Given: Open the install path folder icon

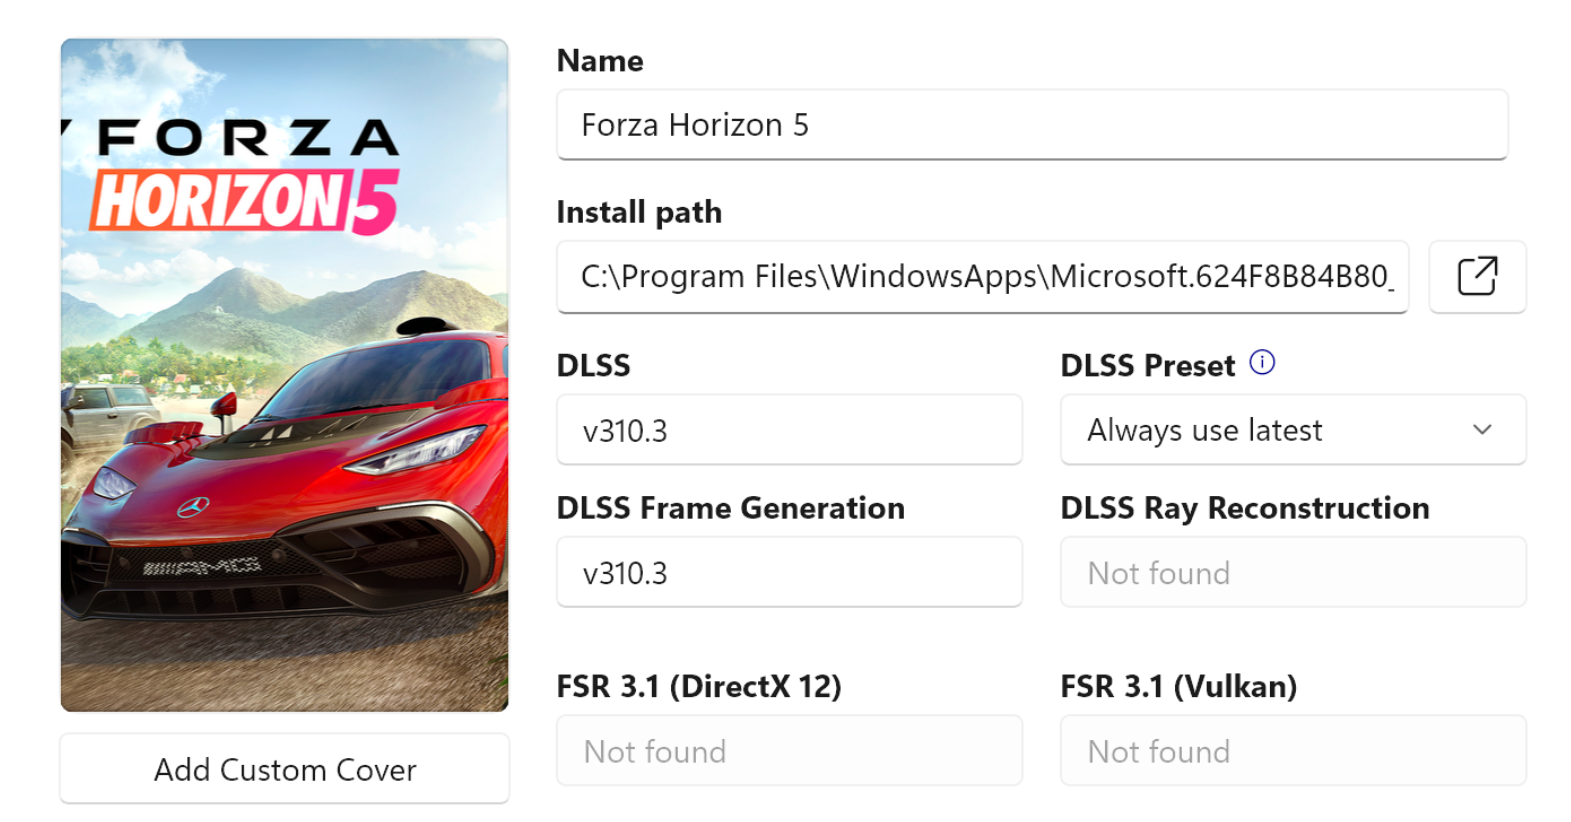Looking at the screenshot, I should click(1476, 276).
